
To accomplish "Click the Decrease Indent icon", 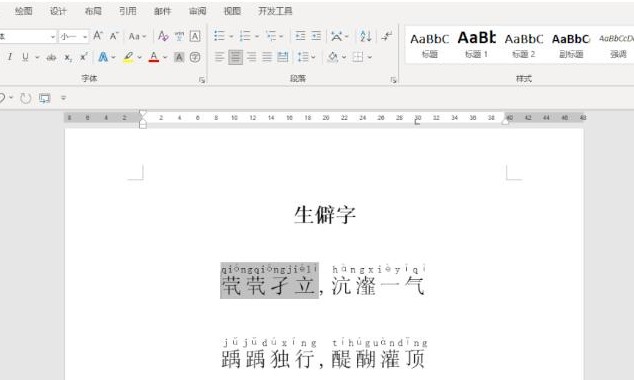I will point(300,36).
